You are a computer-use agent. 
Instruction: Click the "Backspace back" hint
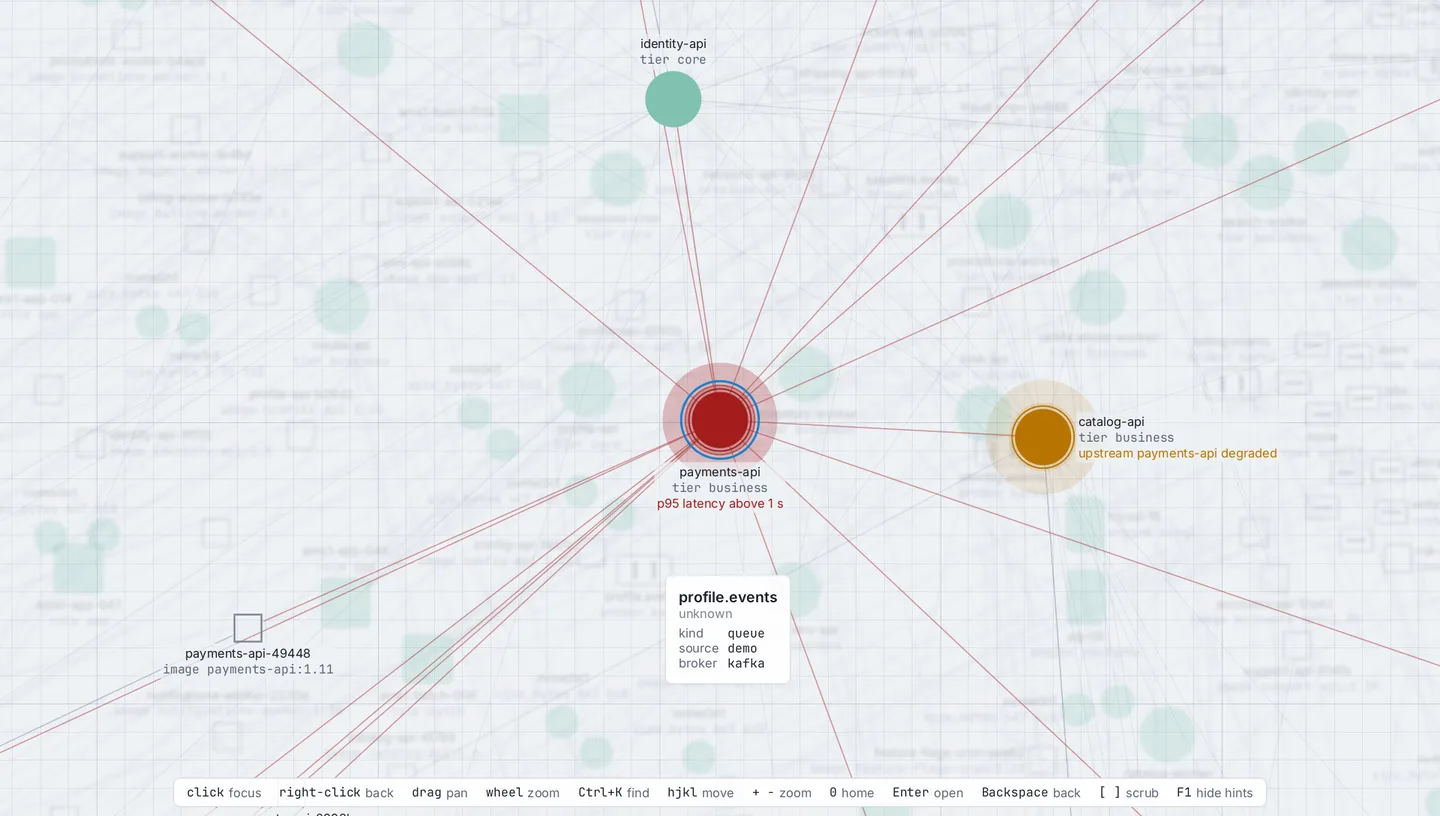click(x=1031, y=793)
